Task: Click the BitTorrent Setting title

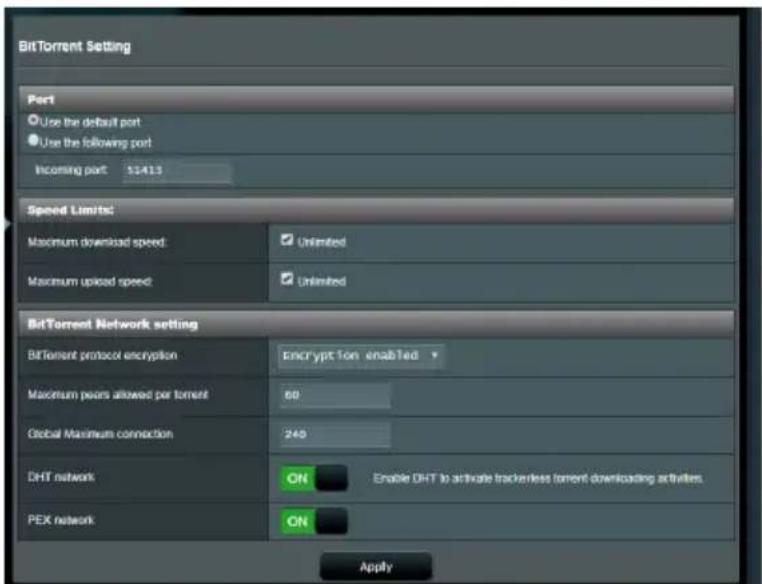Action: (74, 47)
